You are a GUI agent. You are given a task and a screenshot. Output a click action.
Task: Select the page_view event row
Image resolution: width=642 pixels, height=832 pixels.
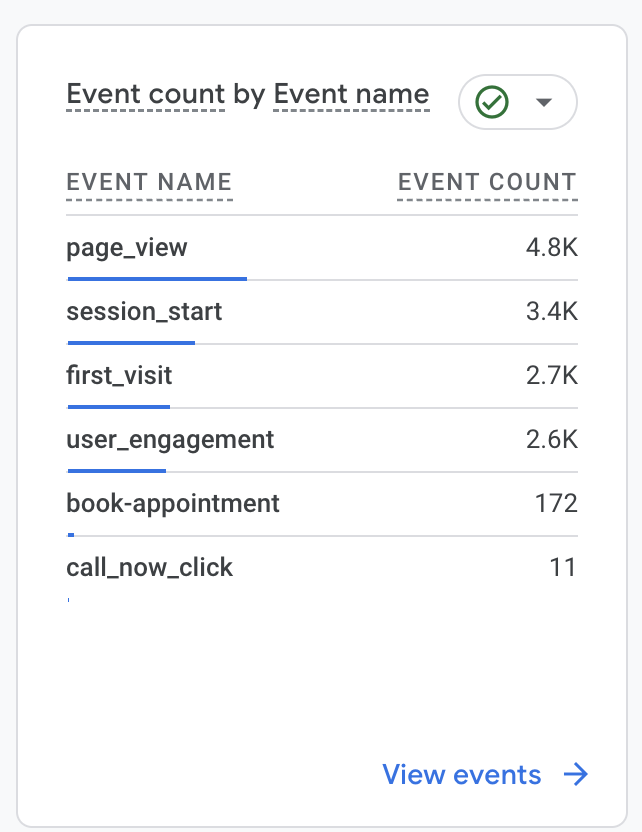coord(127,247)
